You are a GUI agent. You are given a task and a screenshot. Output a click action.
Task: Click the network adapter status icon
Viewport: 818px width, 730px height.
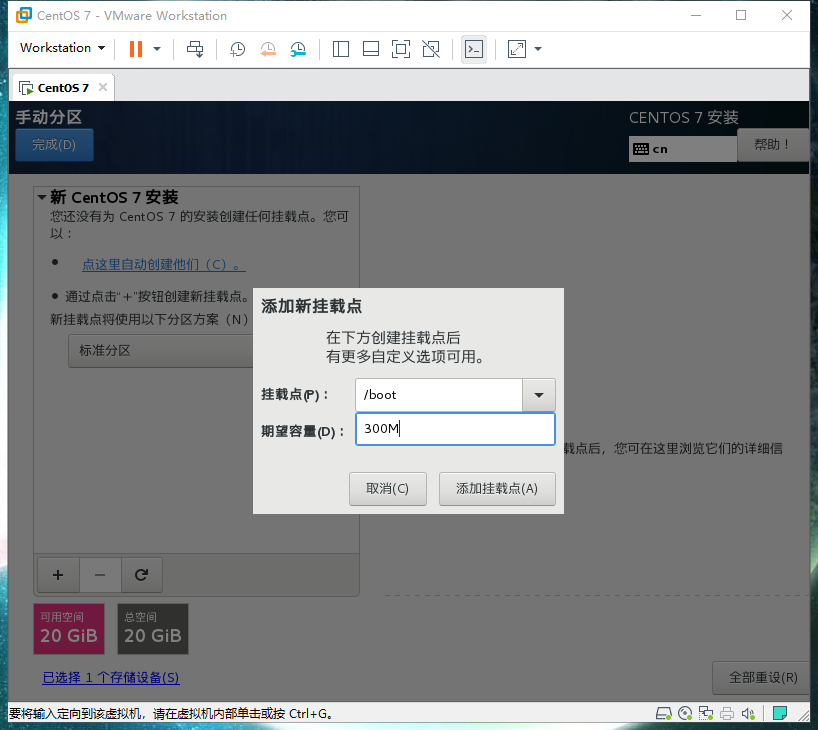(x=706, y=713)
